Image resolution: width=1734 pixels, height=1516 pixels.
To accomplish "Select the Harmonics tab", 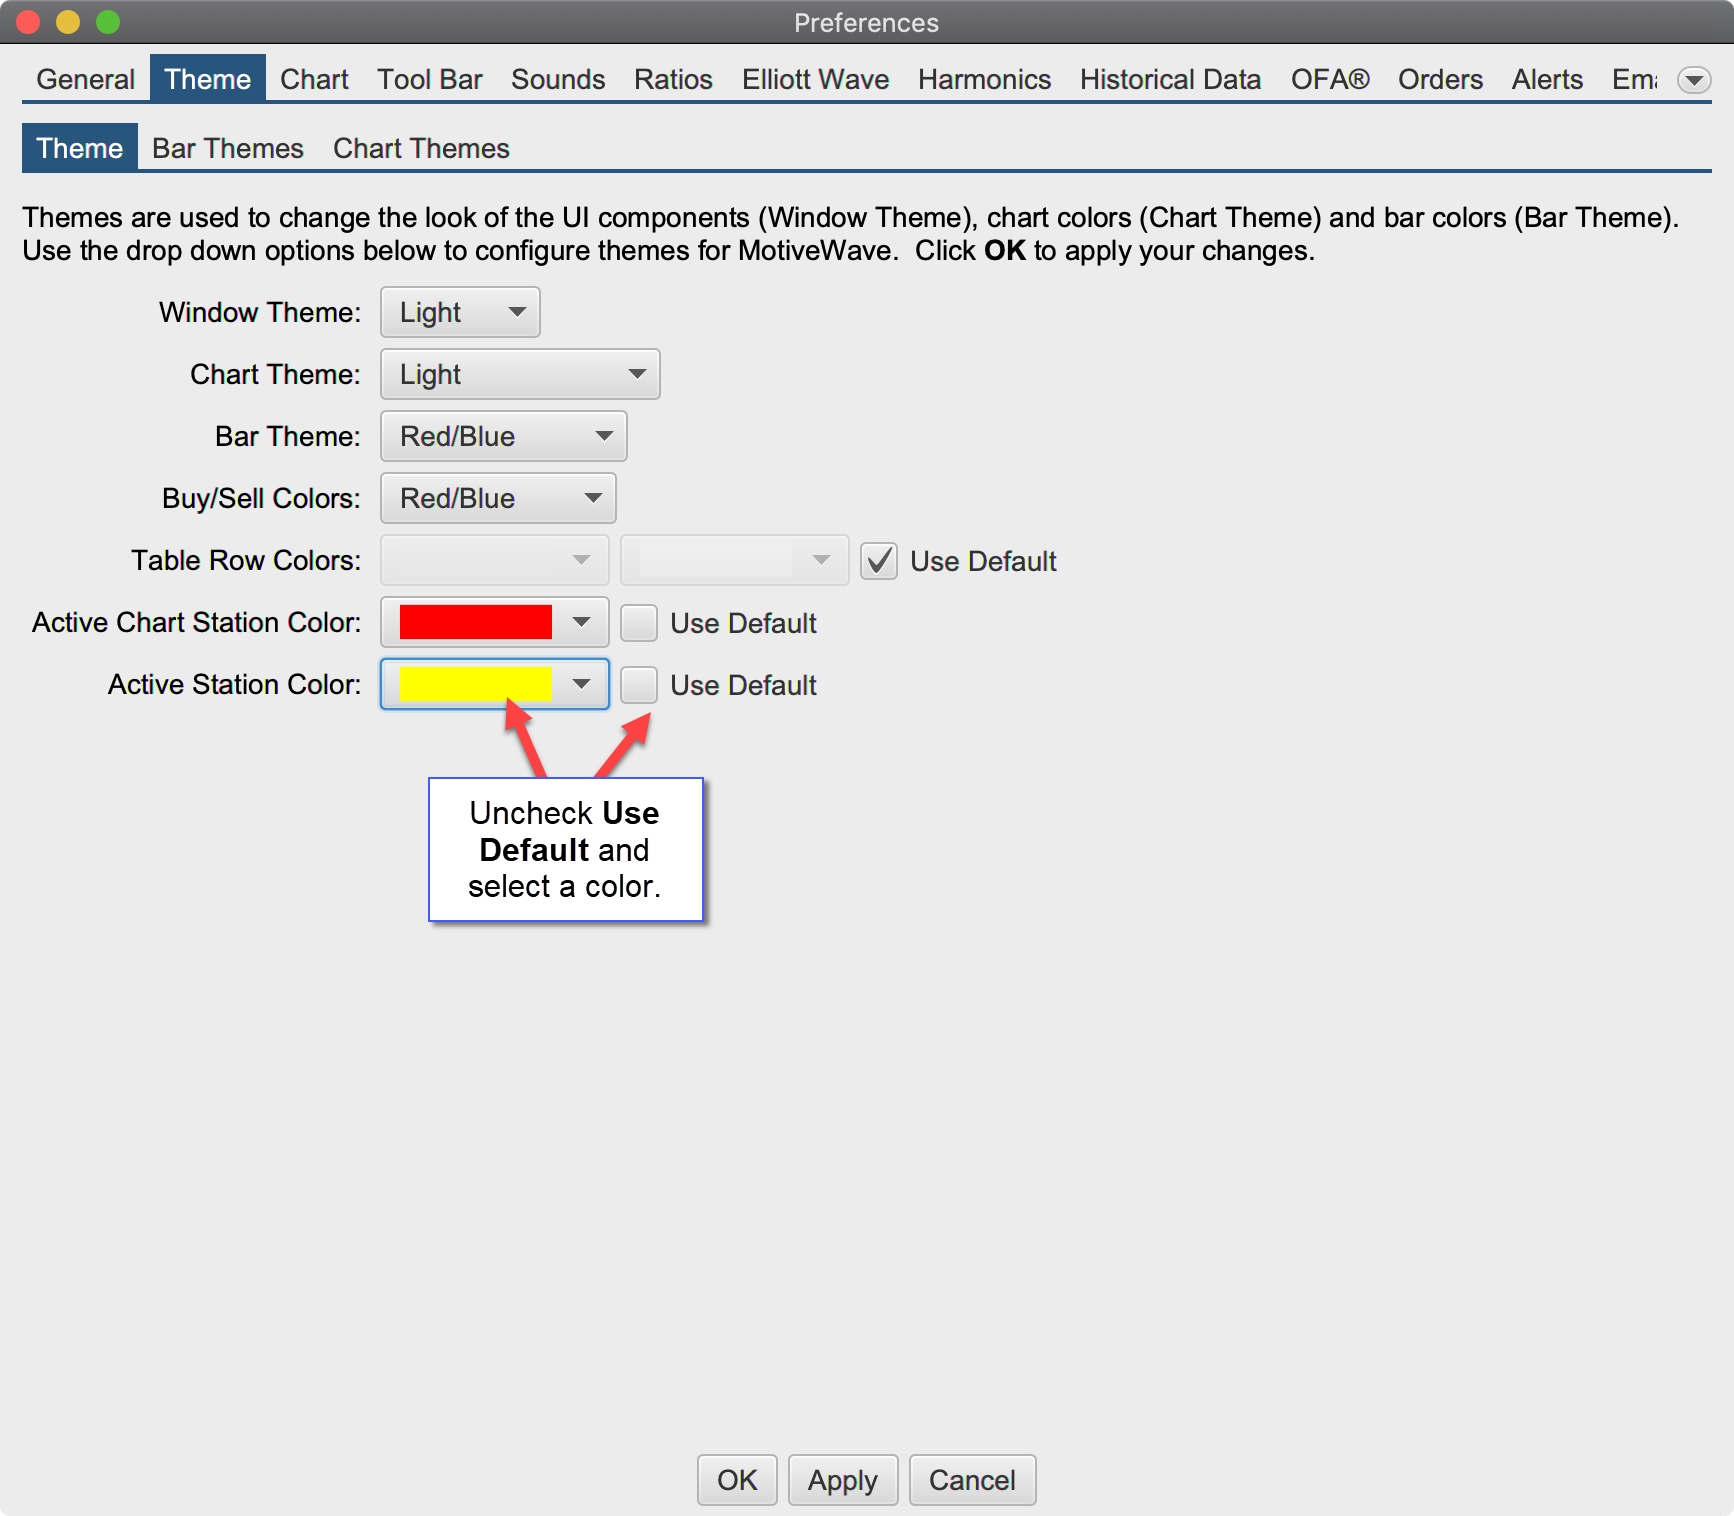I will [984, 80].
